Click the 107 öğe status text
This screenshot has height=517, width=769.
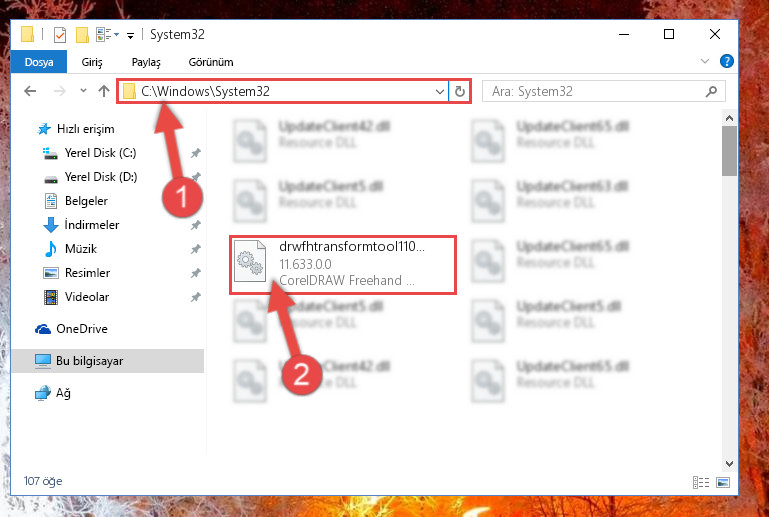[43, 481]
